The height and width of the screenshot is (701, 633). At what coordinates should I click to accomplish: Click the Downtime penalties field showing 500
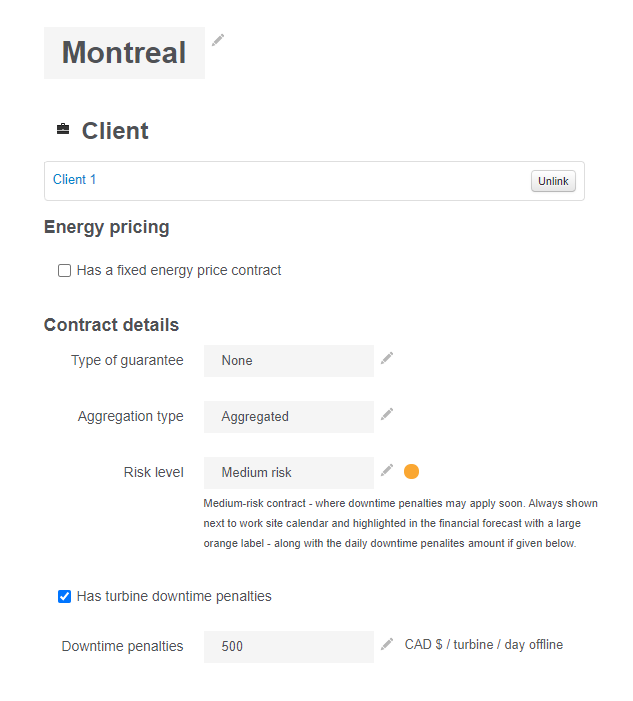[288, 647]
